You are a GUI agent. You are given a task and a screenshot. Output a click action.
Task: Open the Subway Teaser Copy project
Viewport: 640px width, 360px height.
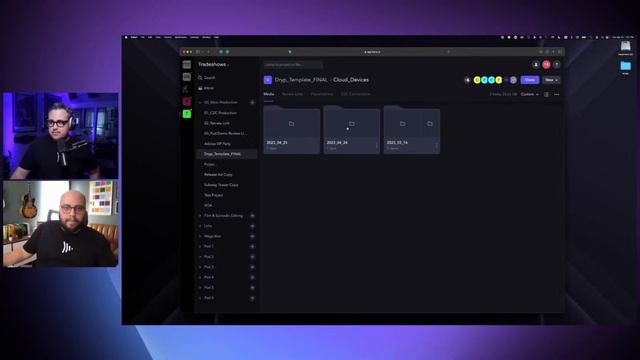pos(221,185)
